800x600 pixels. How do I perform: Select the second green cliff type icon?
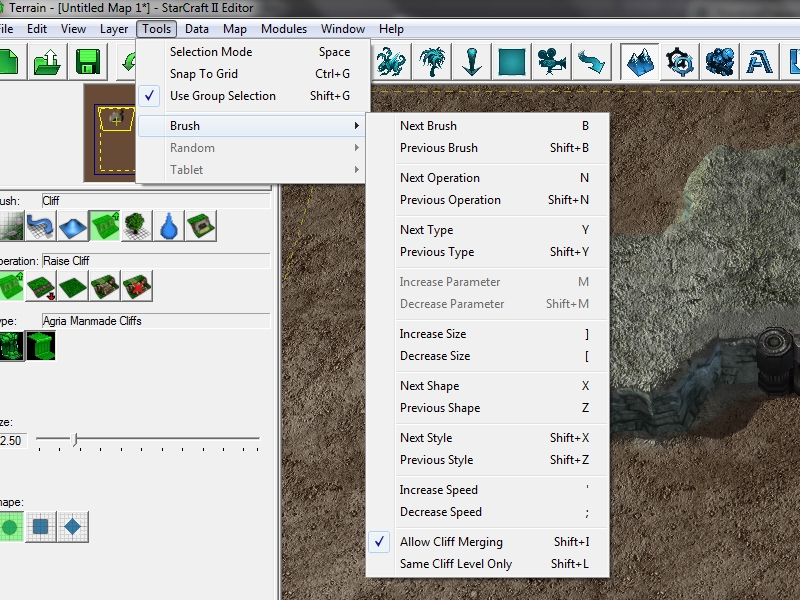(x=41, y=346)
